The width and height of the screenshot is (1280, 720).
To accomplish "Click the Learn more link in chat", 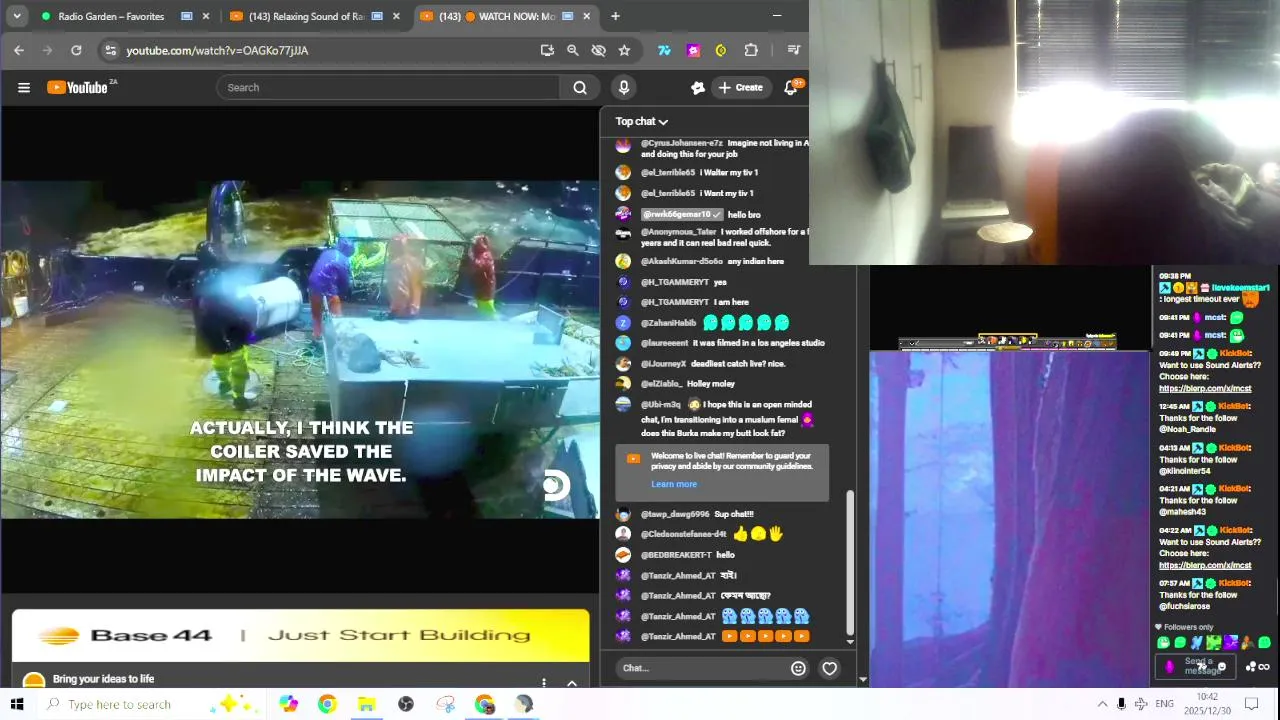I will coord(674,484).
